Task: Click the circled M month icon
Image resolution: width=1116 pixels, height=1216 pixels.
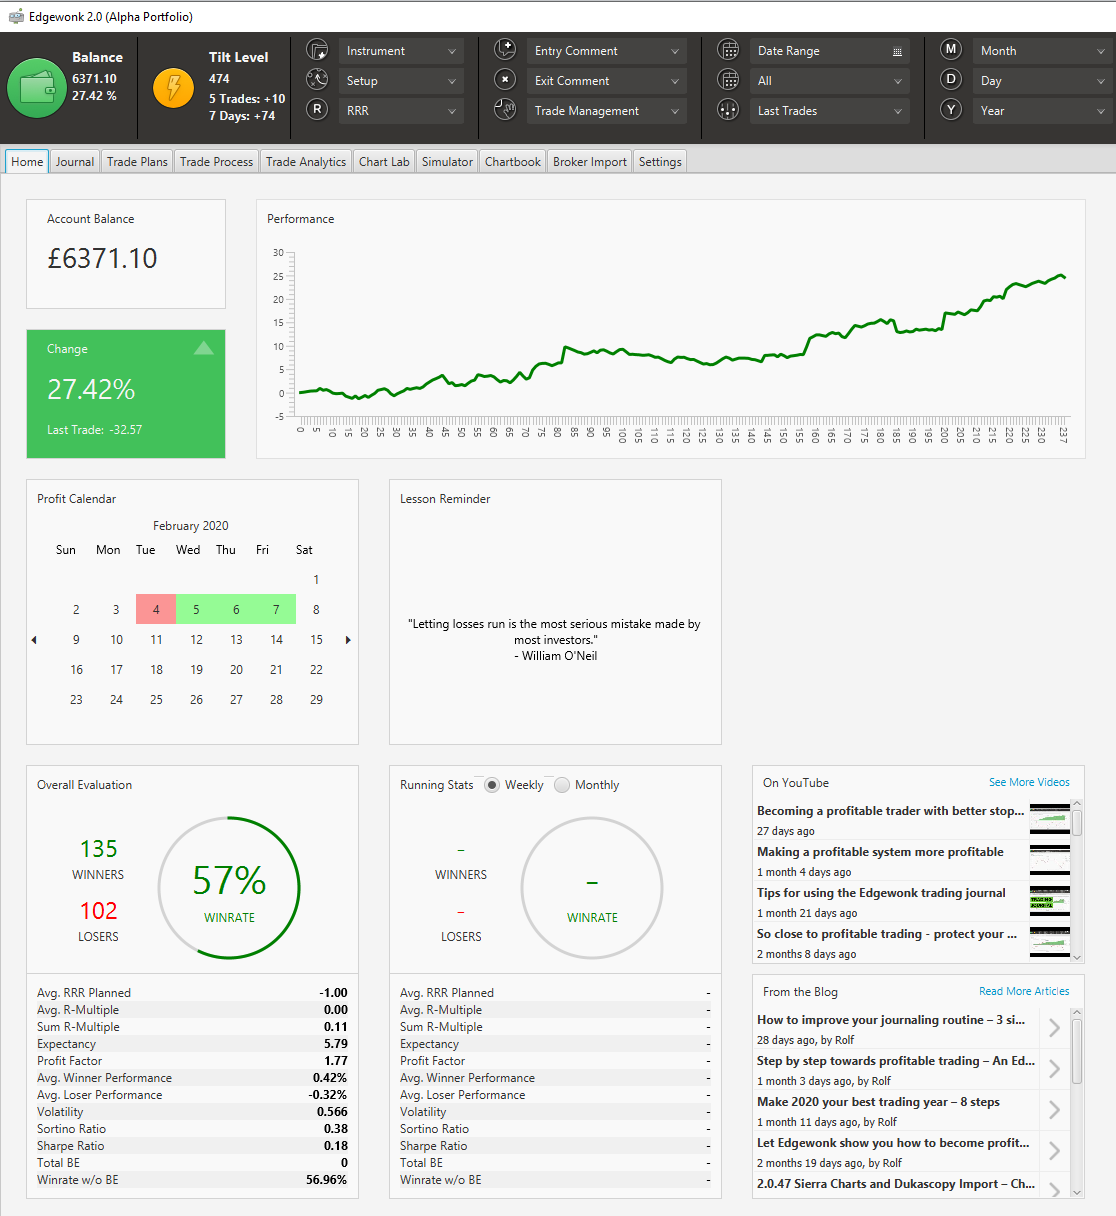Action: tap(951, 49)
